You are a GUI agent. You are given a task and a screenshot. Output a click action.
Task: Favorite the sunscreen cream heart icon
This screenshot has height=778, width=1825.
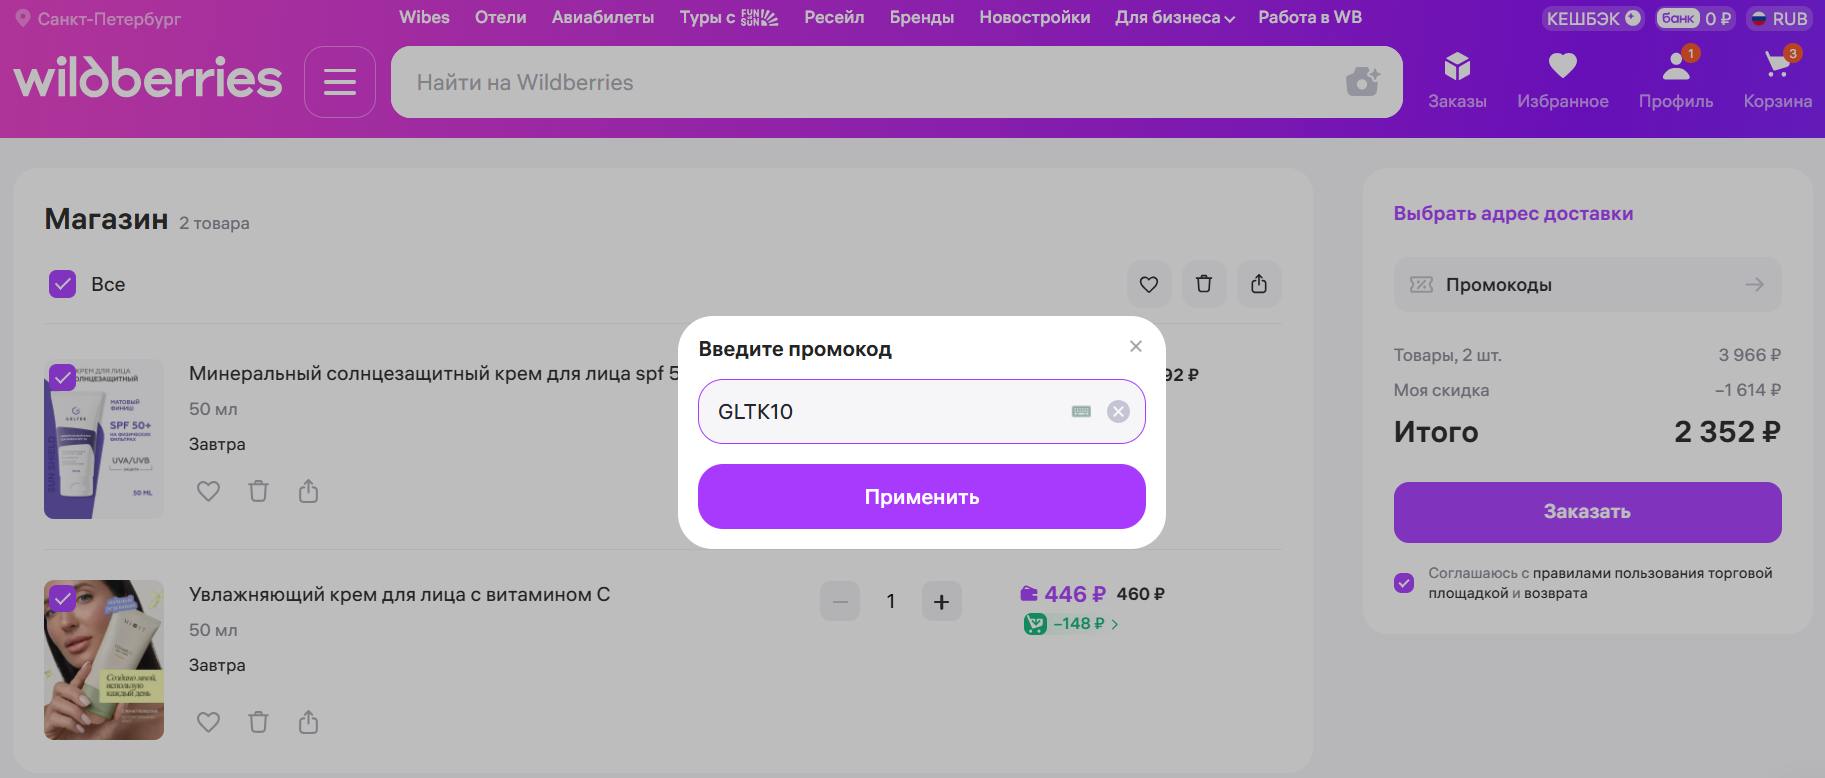coord(208,491)
